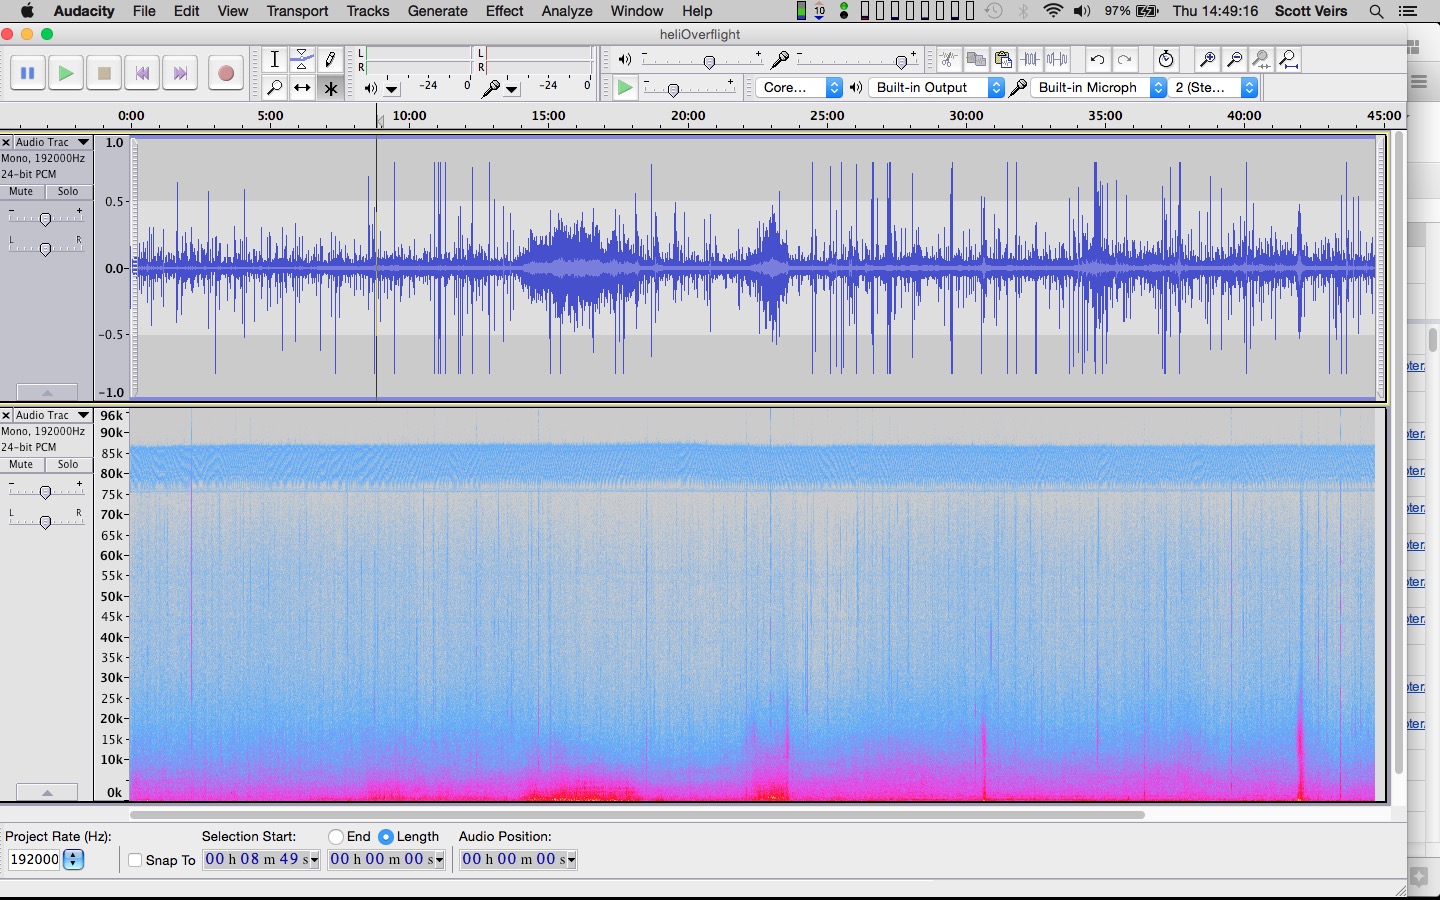Viewport: 1440px width, 900px height.
Task: Choose the Draw pencil tool
Action: tap(330, 60)
